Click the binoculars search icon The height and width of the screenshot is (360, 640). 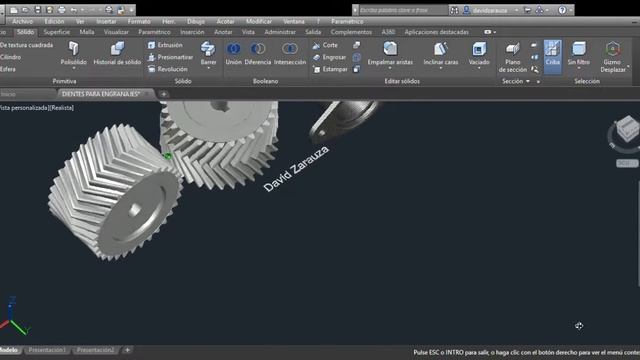(454, 10)
